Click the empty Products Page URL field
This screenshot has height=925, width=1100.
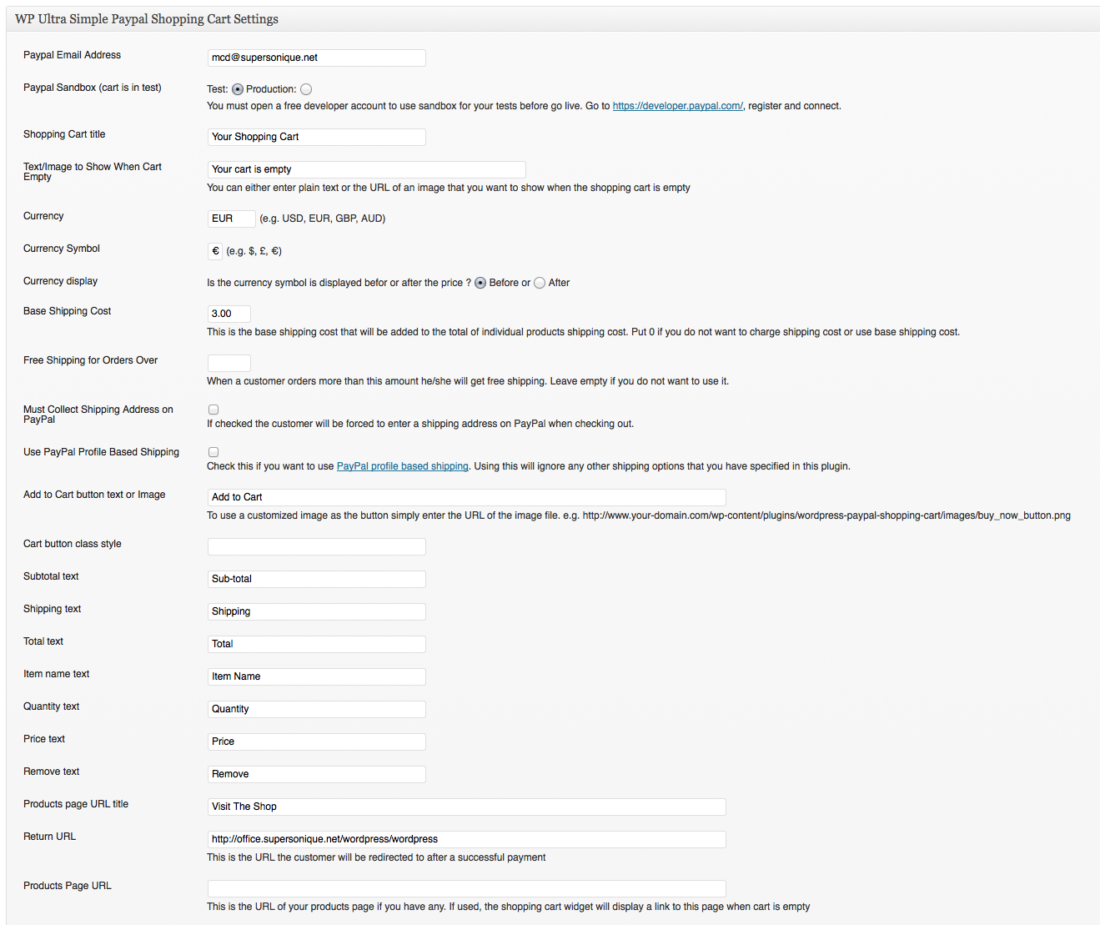point(467,889)
